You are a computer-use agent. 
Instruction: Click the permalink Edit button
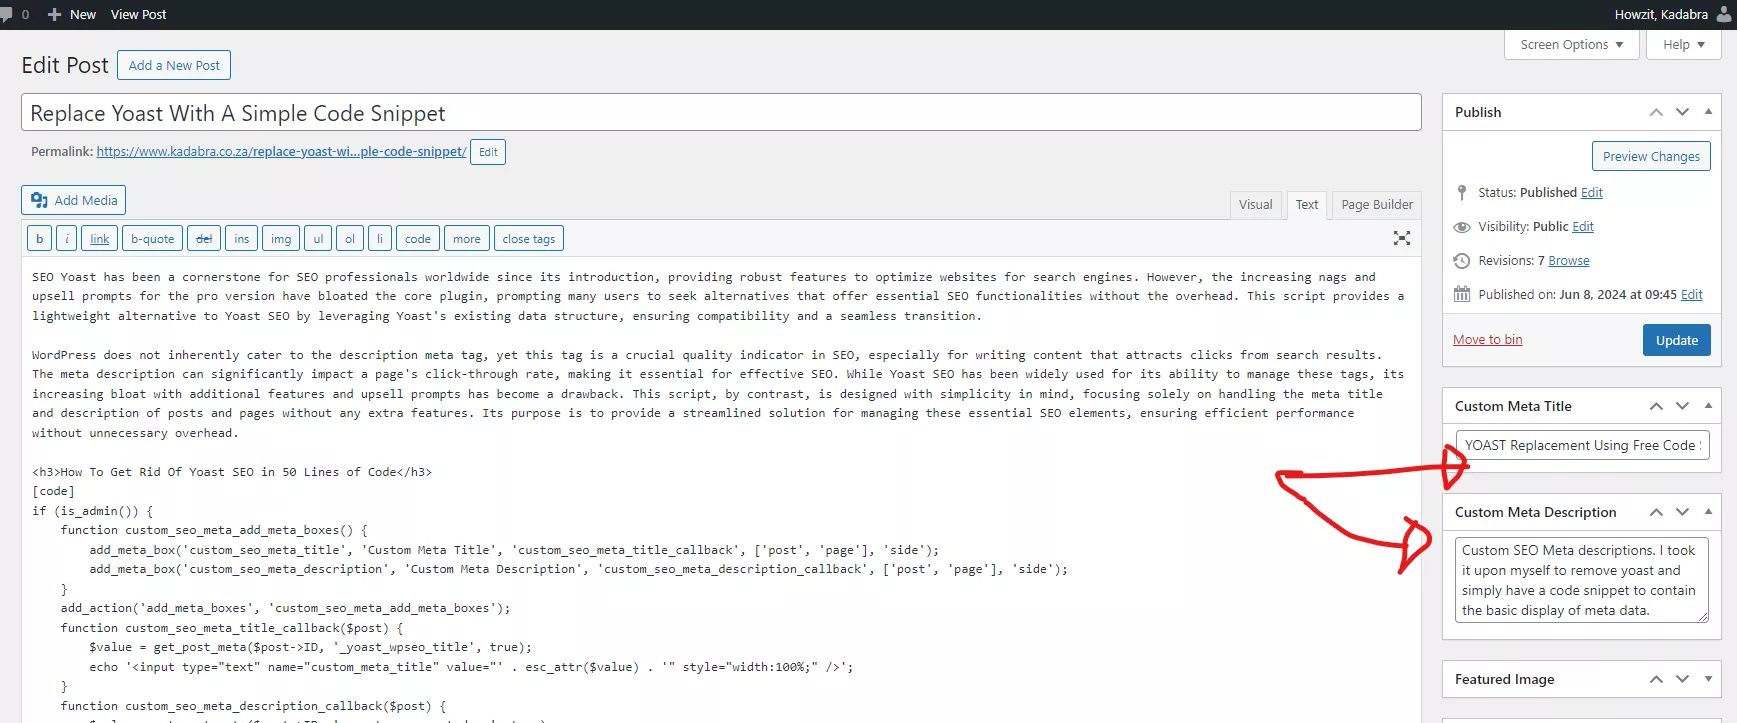[x=488, y=152]
